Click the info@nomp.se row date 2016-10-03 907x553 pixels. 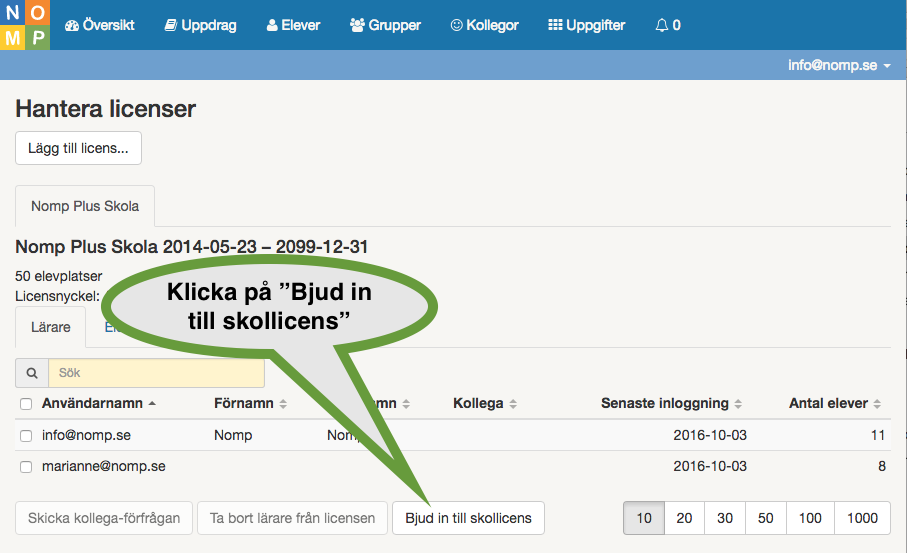coord(710,435)
